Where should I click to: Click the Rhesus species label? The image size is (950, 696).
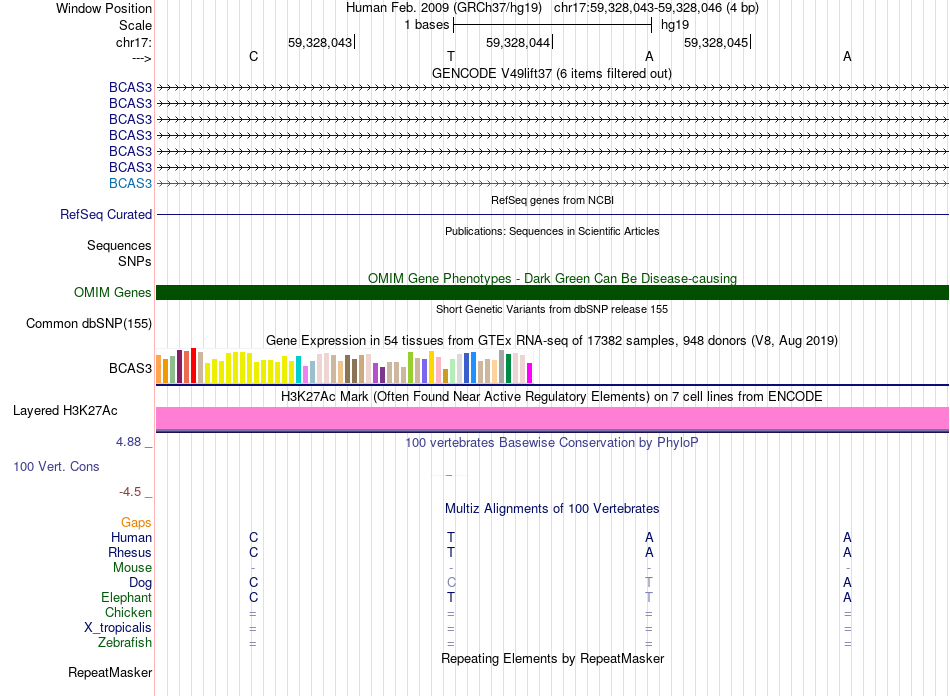coord(130,552)
